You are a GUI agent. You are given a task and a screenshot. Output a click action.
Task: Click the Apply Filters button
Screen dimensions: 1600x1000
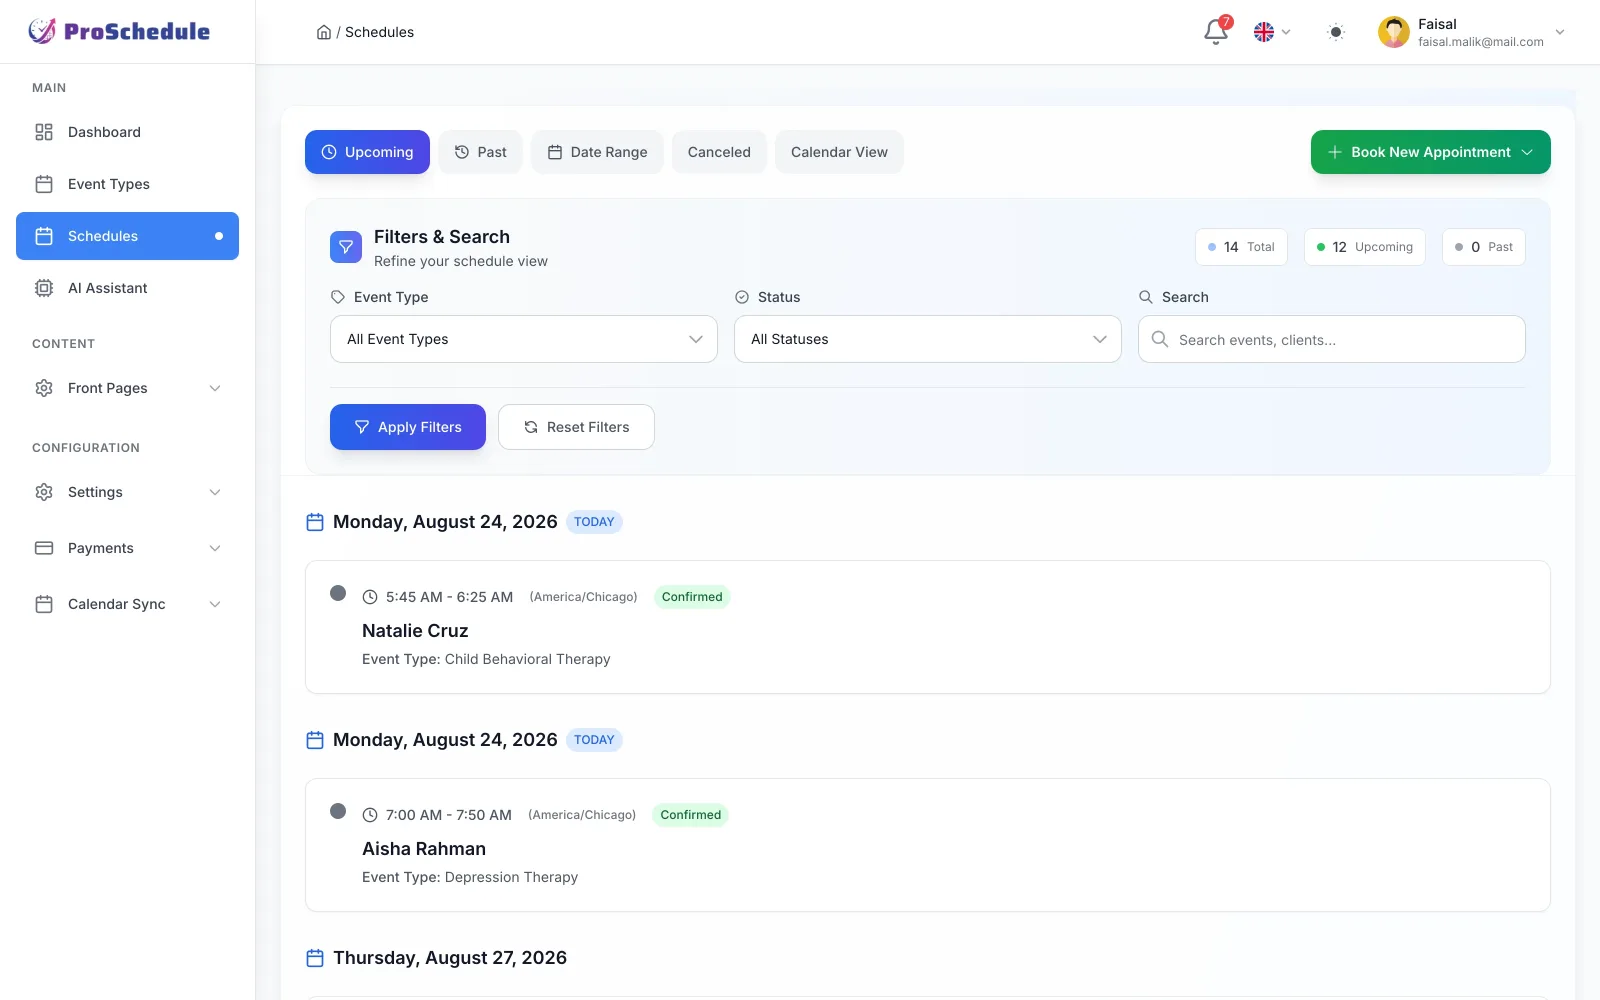point(408,427)
